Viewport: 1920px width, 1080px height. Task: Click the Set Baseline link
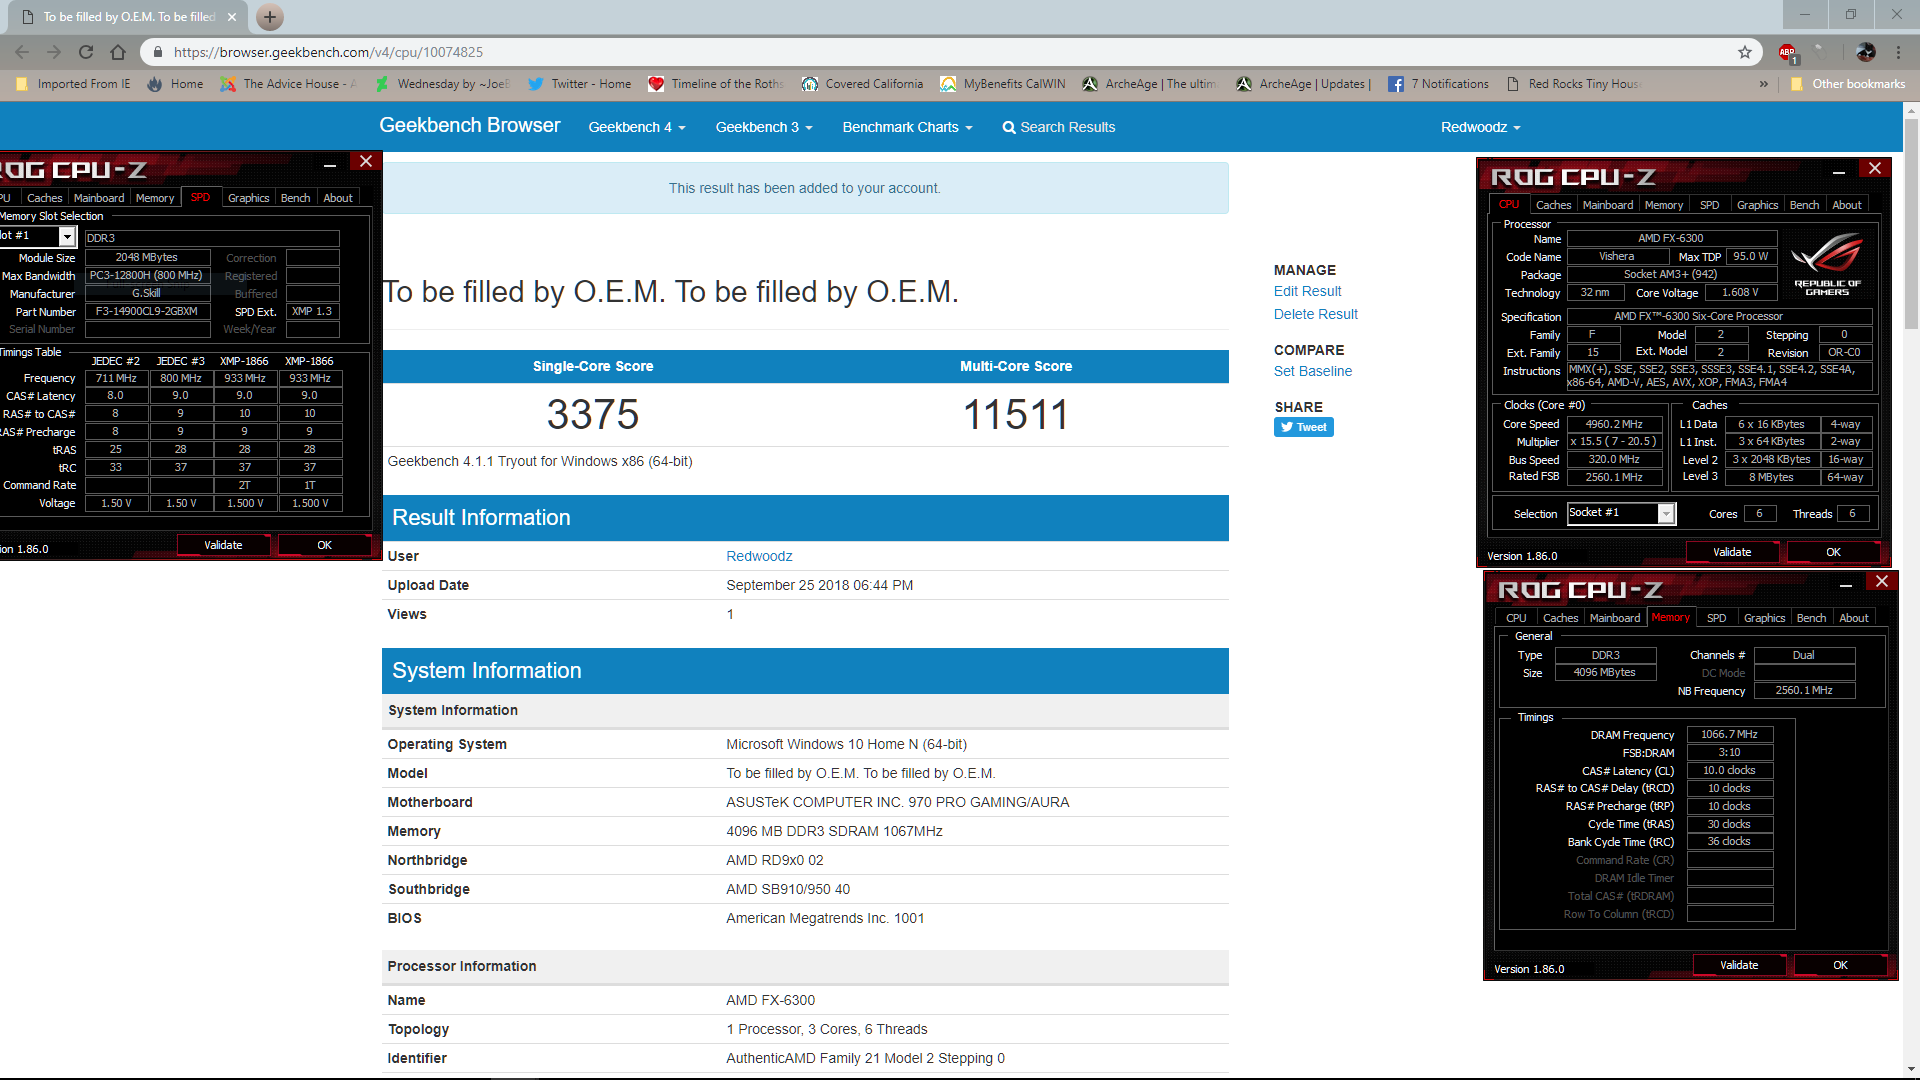[x=1312, y=371]
